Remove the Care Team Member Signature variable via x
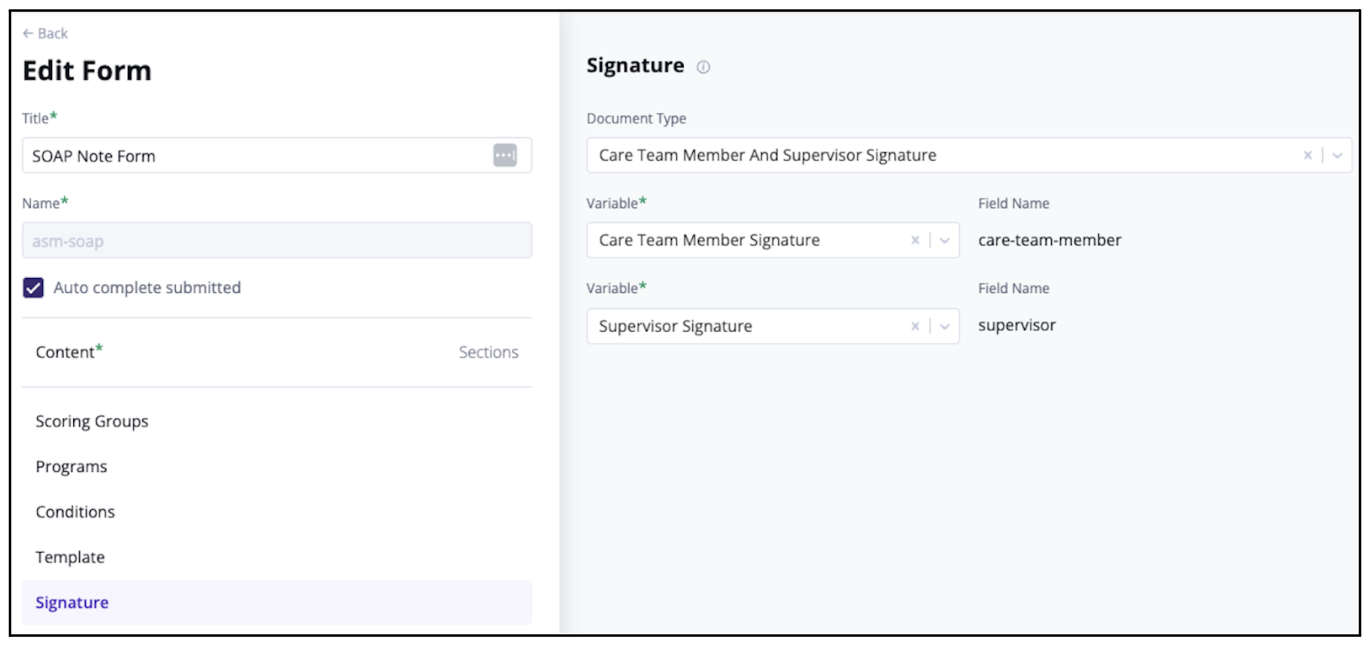Viewport: 1372px width, 646px height. tap(914, 240)
